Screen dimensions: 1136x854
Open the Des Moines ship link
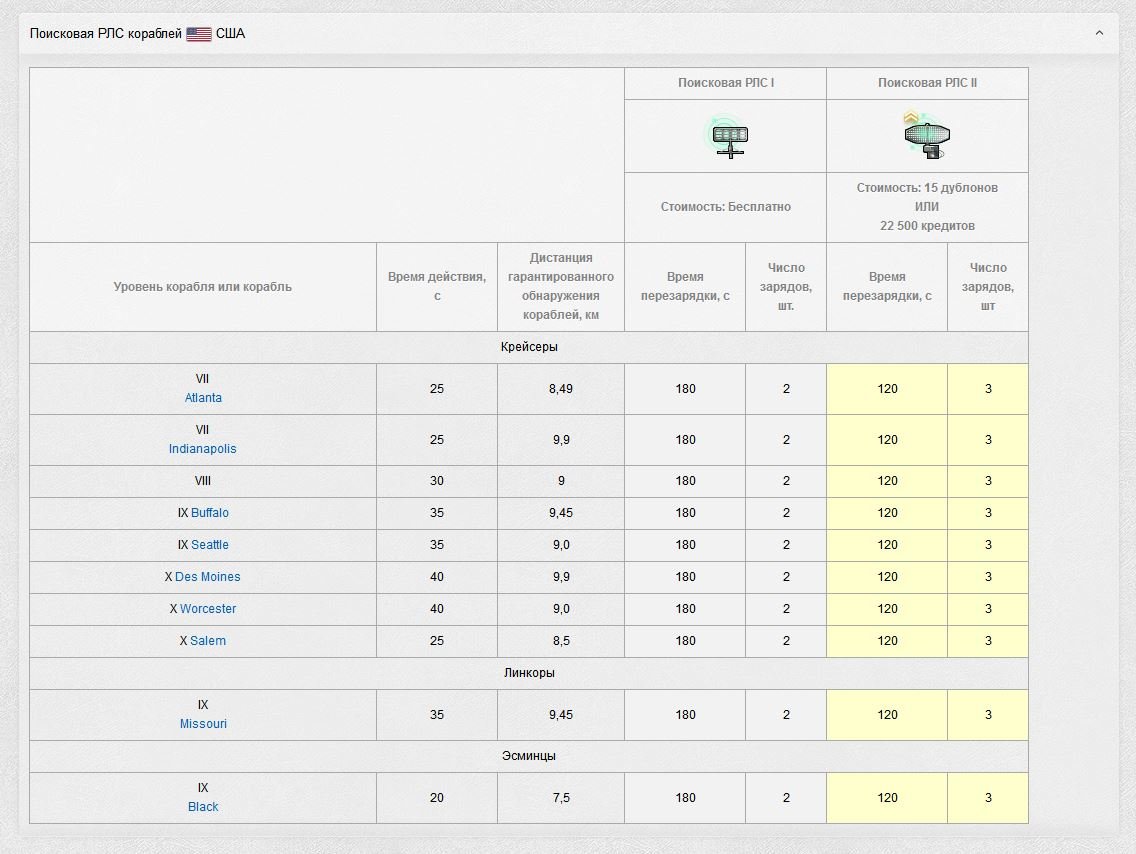pyautogui.click(x=208, y=577)
